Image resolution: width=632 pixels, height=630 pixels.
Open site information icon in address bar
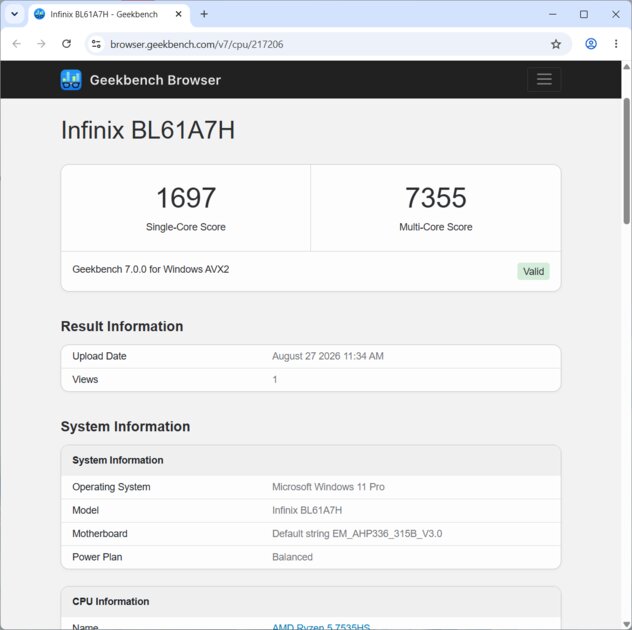point(96,44)
